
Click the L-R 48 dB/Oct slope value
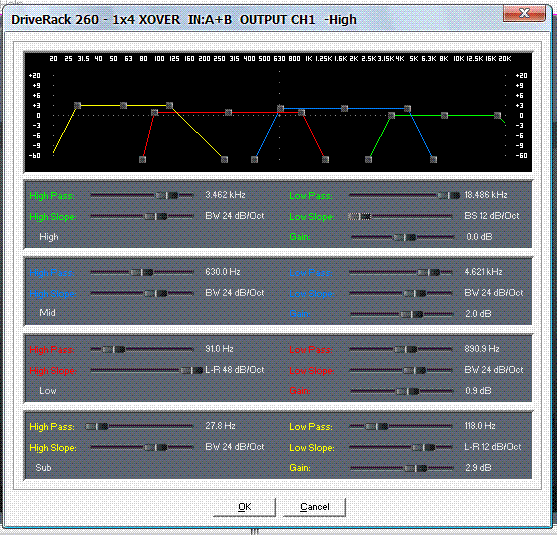point(235,370)
